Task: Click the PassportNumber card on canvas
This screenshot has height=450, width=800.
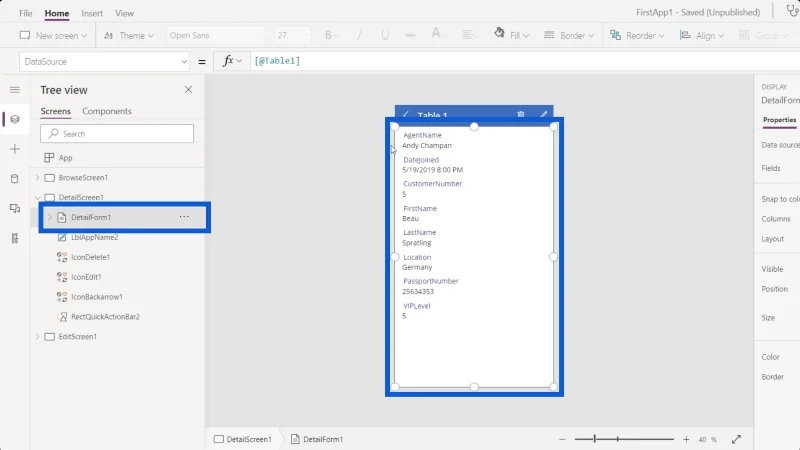Action: click(474, 286)
